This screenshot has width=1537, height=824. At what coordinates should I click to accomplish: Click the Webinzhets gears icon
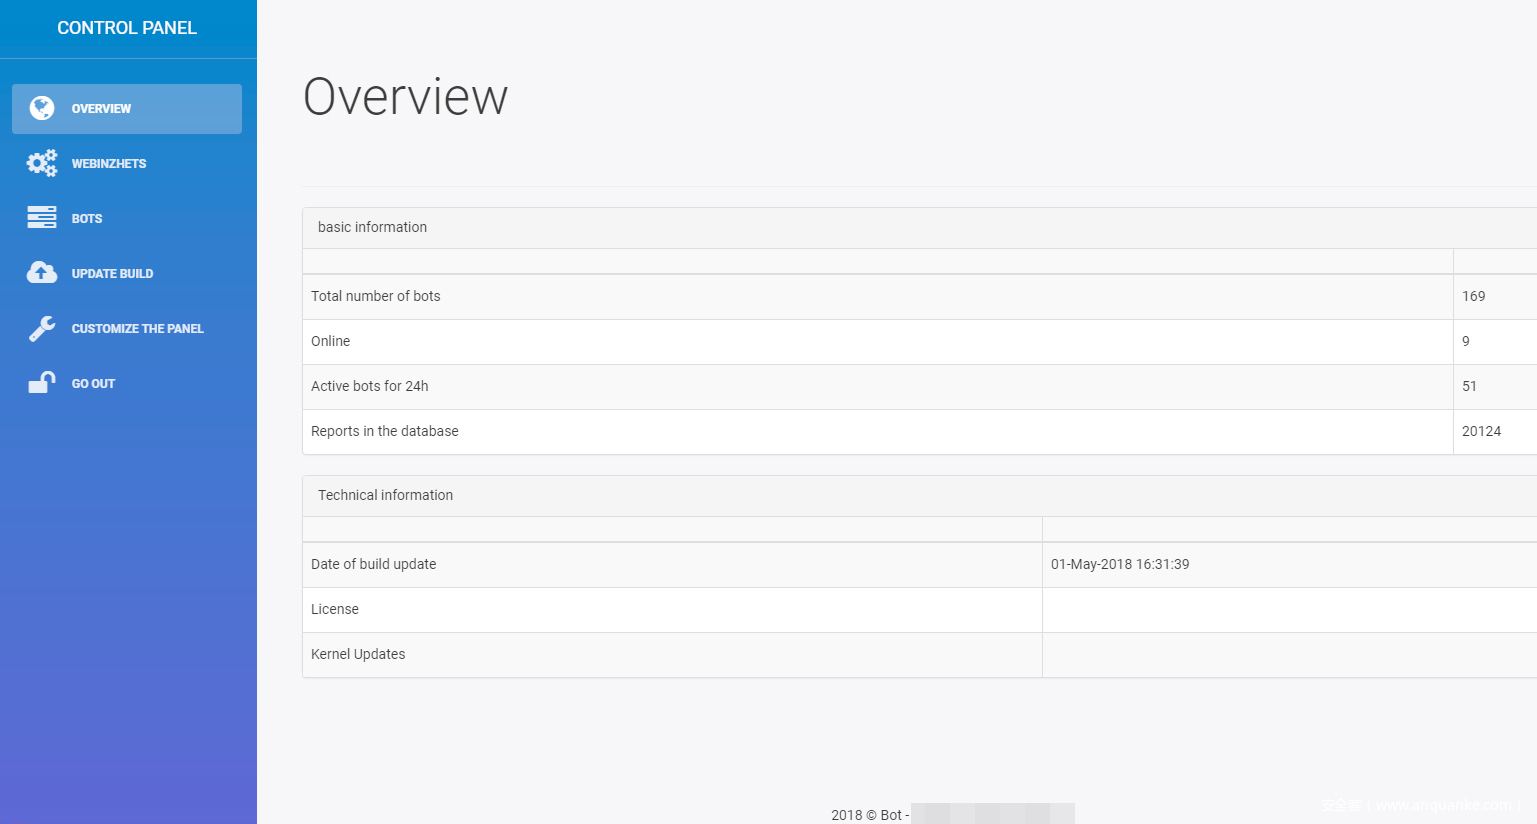(x=42, y=163)
